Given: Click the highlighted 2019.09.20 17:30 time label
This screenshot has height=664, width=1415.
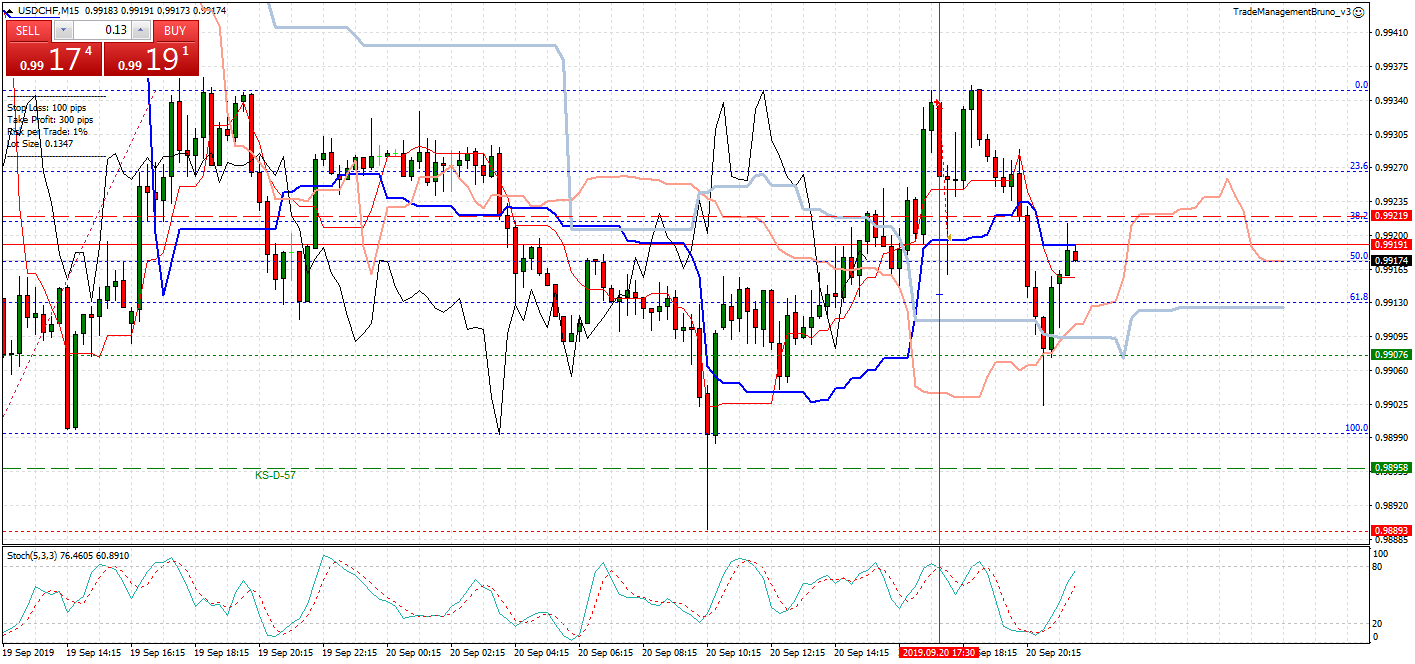Looking at the screenshot, I should [939, 652].
